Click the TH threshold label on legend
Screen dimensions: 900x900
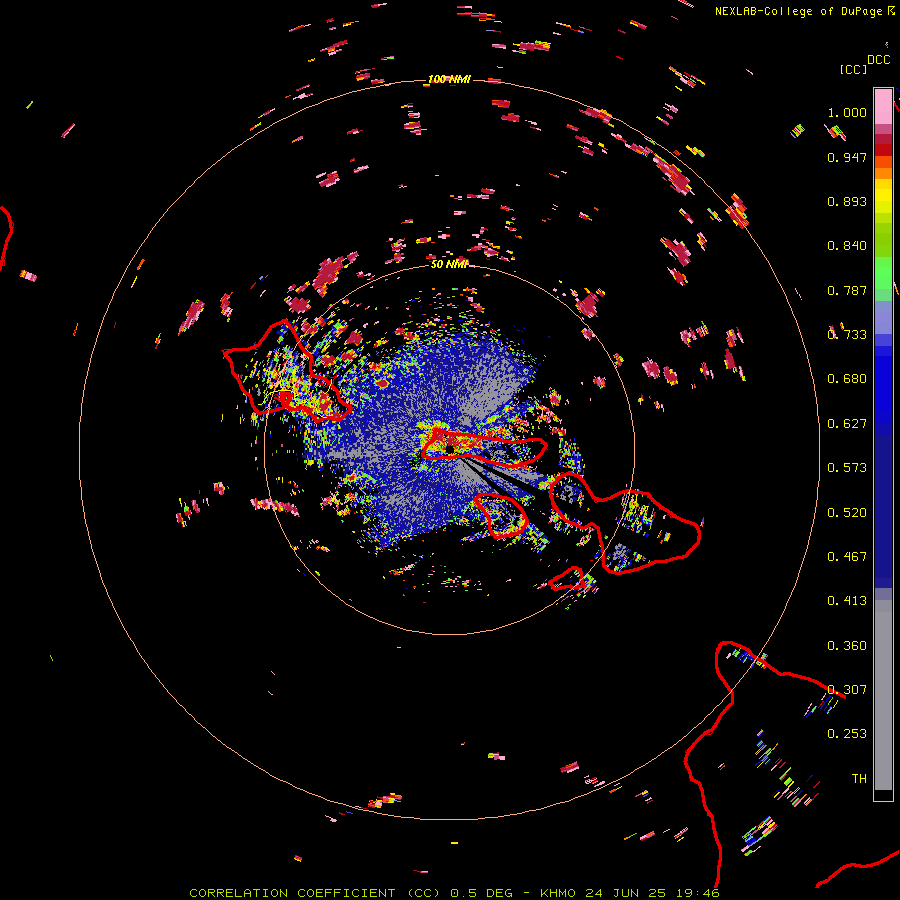(859, 779)
